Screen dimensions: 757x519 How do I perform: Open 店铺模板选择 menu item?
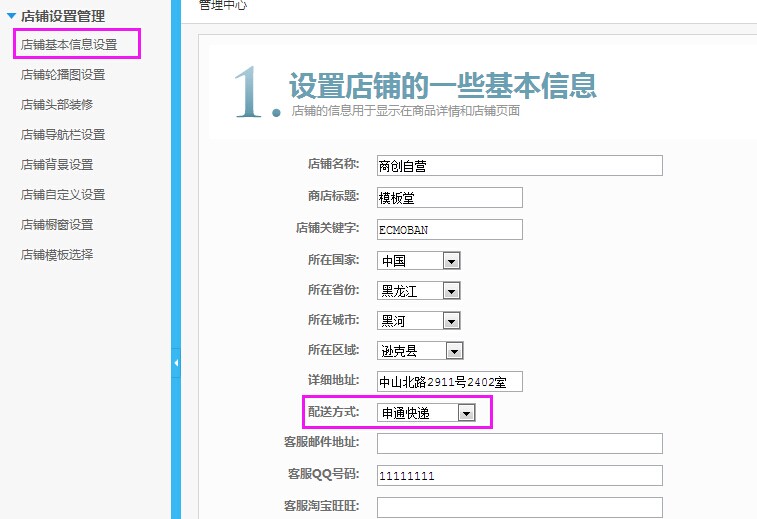tap(57, 254)
